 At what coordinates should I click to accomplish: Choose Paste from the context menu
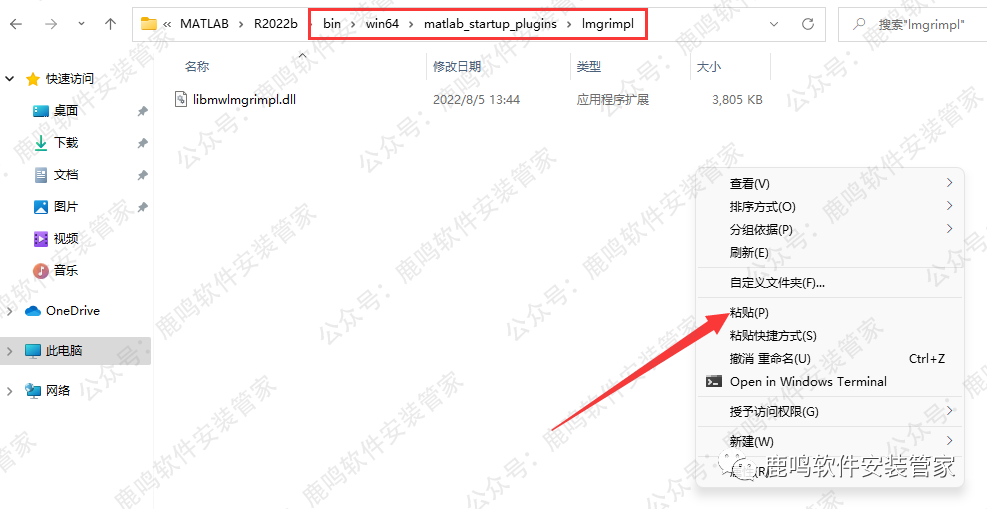click(749, 313)
